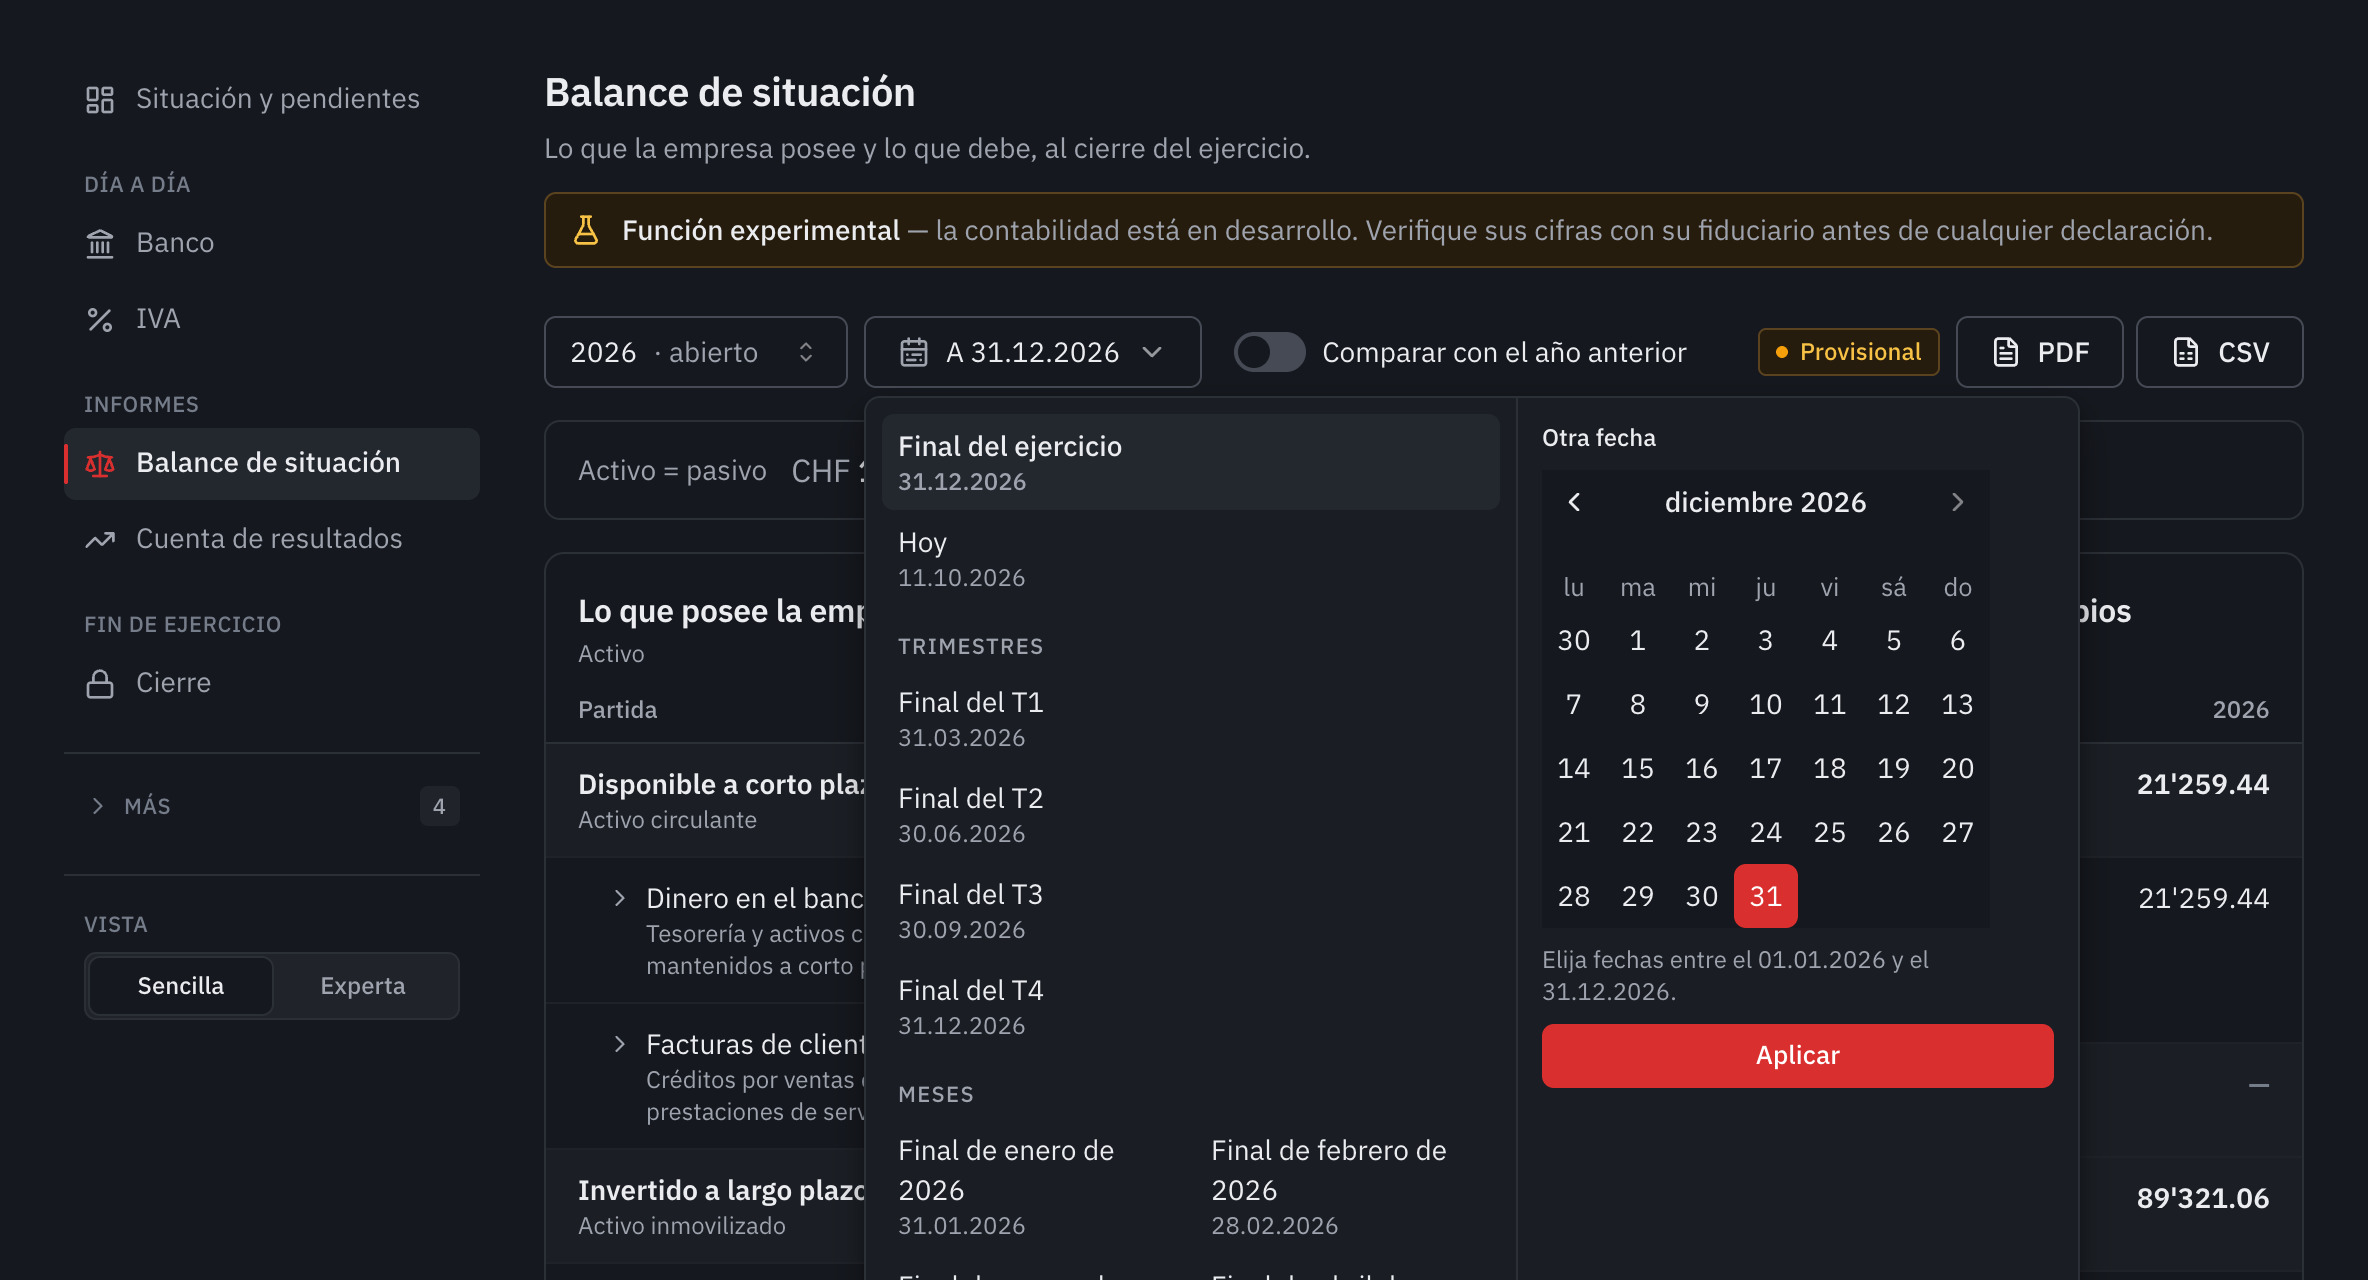2368x1280 pixels.
Task: Export report with PDF button
Action: click(x=2039, y=352)
